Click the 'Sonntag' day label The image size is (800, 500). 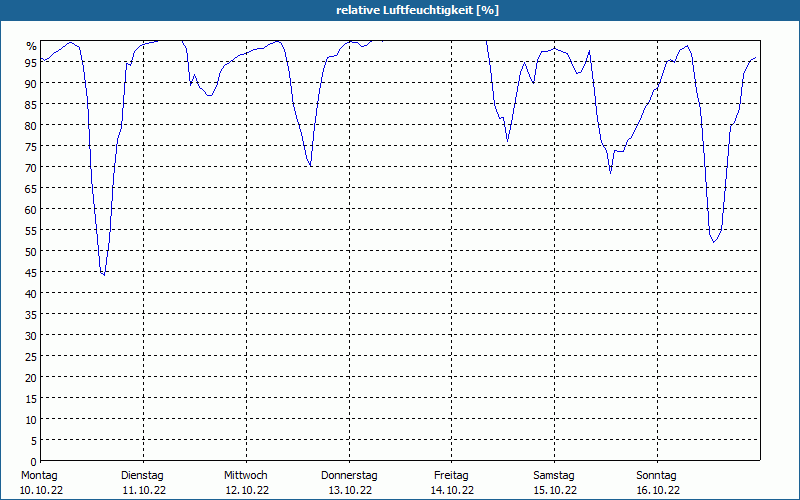point(657,475)
